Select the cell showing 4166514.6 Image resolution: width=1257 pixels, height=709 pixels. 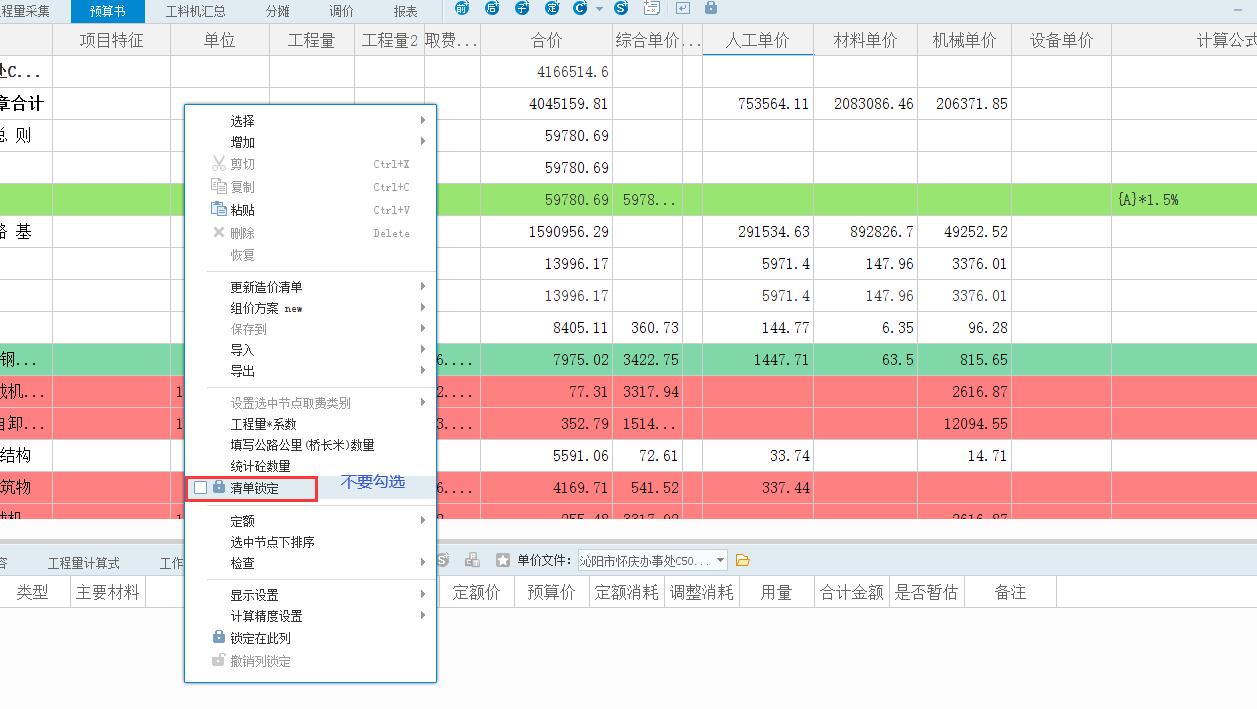[x=547, y=72]
